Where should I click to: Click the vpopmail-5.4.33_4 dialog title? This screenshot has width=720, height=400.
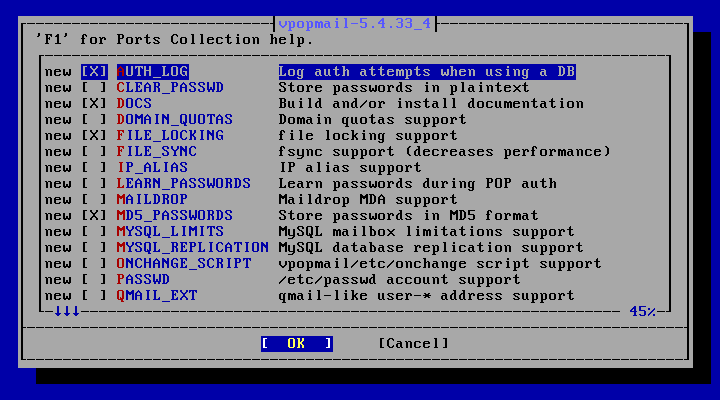point(355,23)
